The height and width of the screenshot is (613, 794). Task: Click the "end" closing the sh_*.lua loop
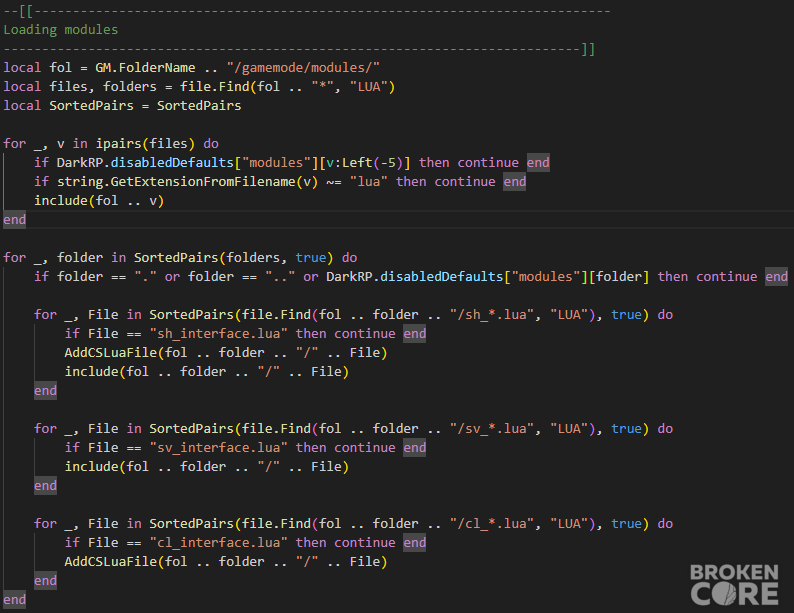pyautogui.click(x=46, y=391)
